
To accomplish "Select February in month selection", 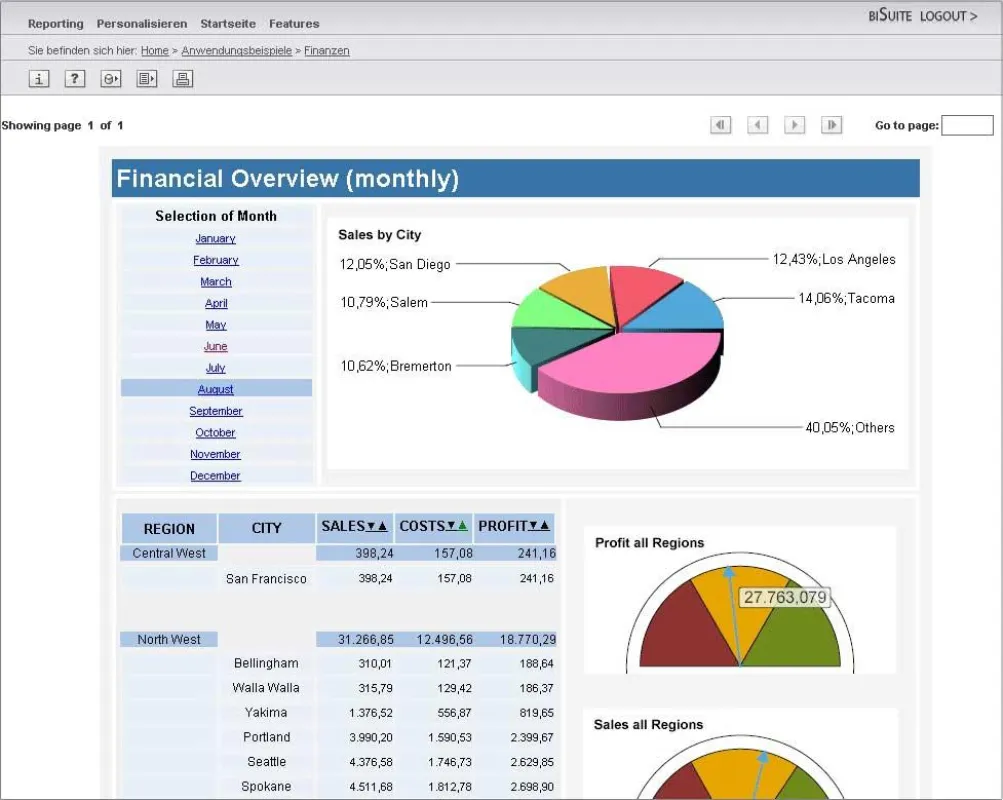I will coord(216,260).
